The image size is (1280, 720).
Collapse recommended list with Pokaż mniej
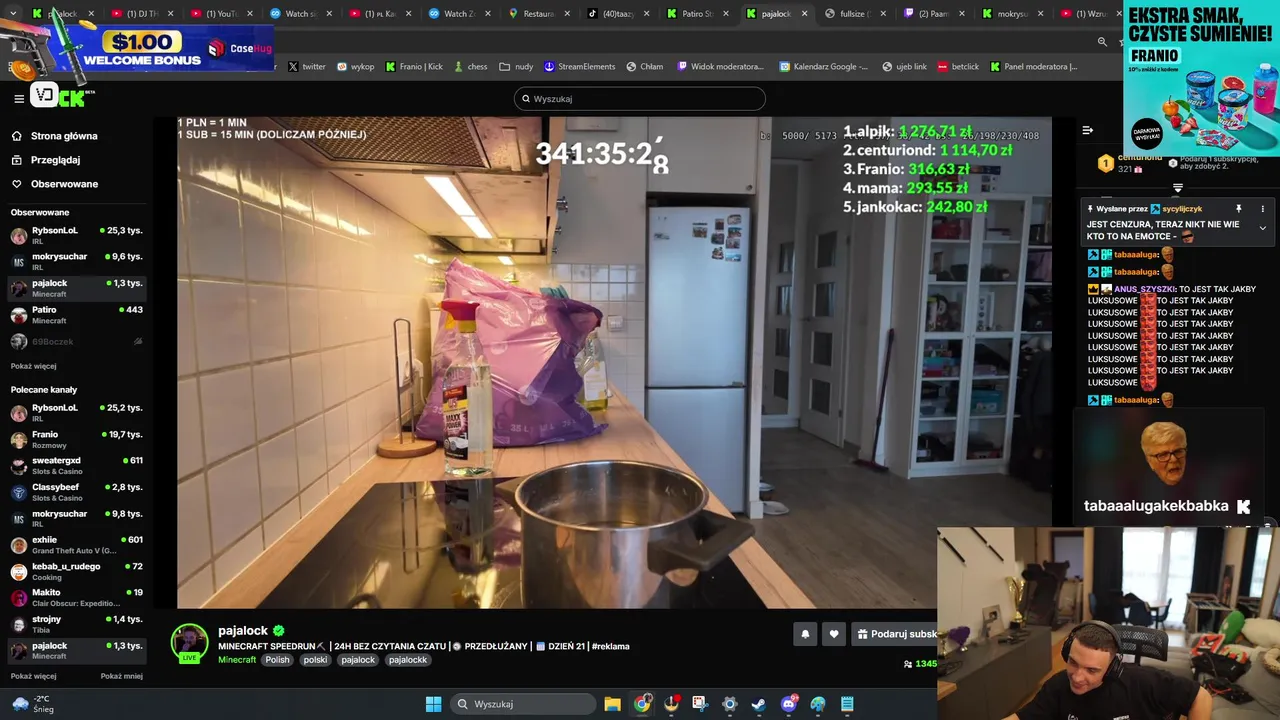point(121,676)
